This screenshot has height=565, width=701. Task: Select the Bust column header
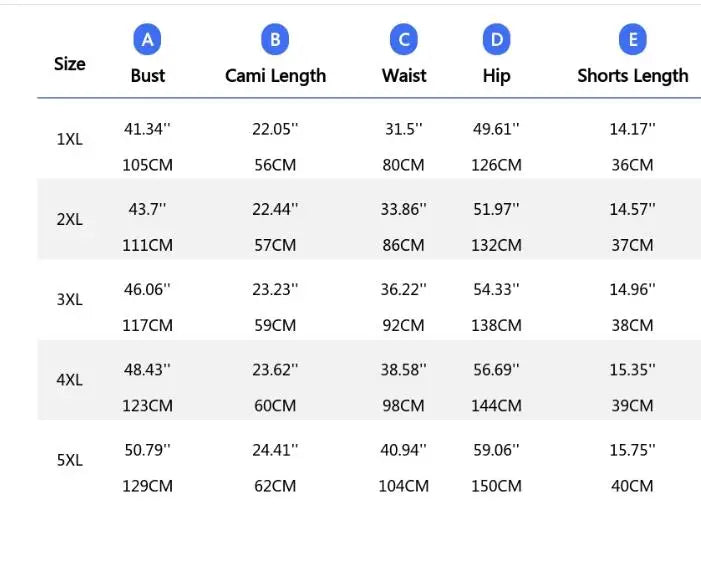(148, 76)
